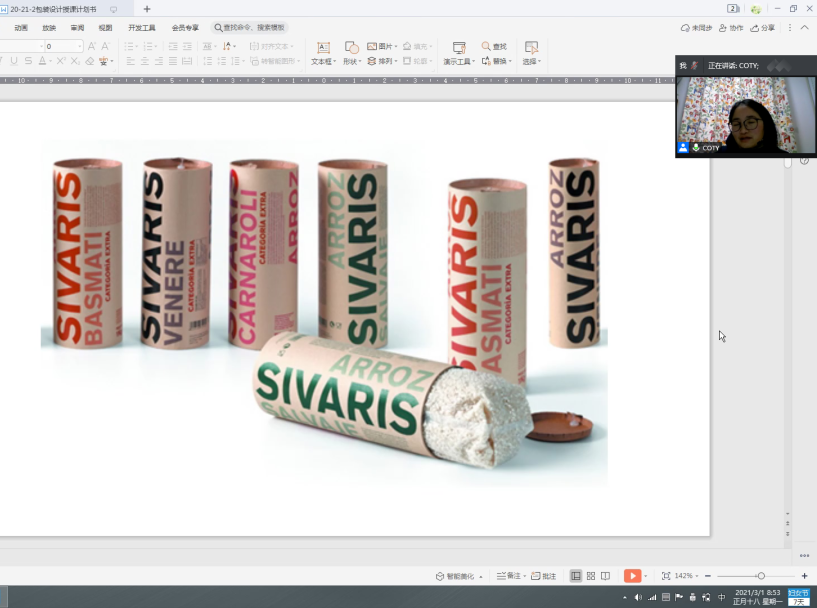
Task: Collapse the ribbon with the chevron
Action: point(805,28)
